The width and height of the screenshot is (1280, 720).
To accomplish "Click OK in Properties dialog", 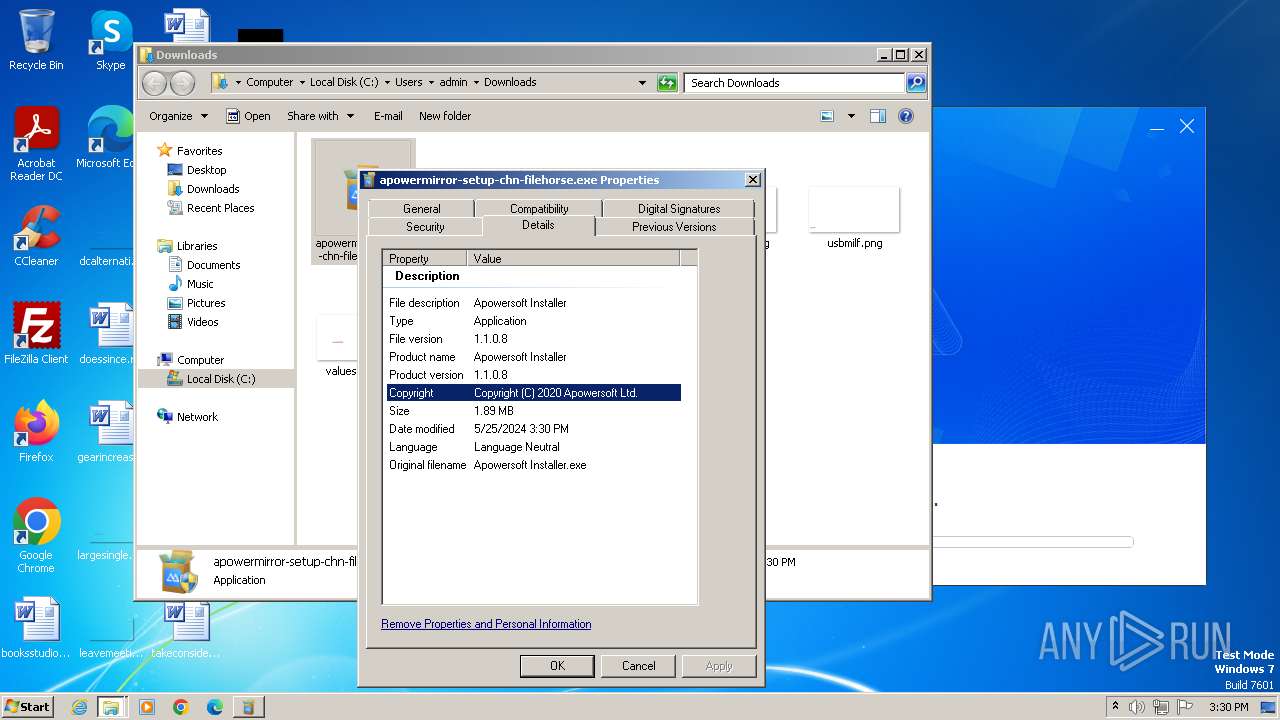I will 557,666.
